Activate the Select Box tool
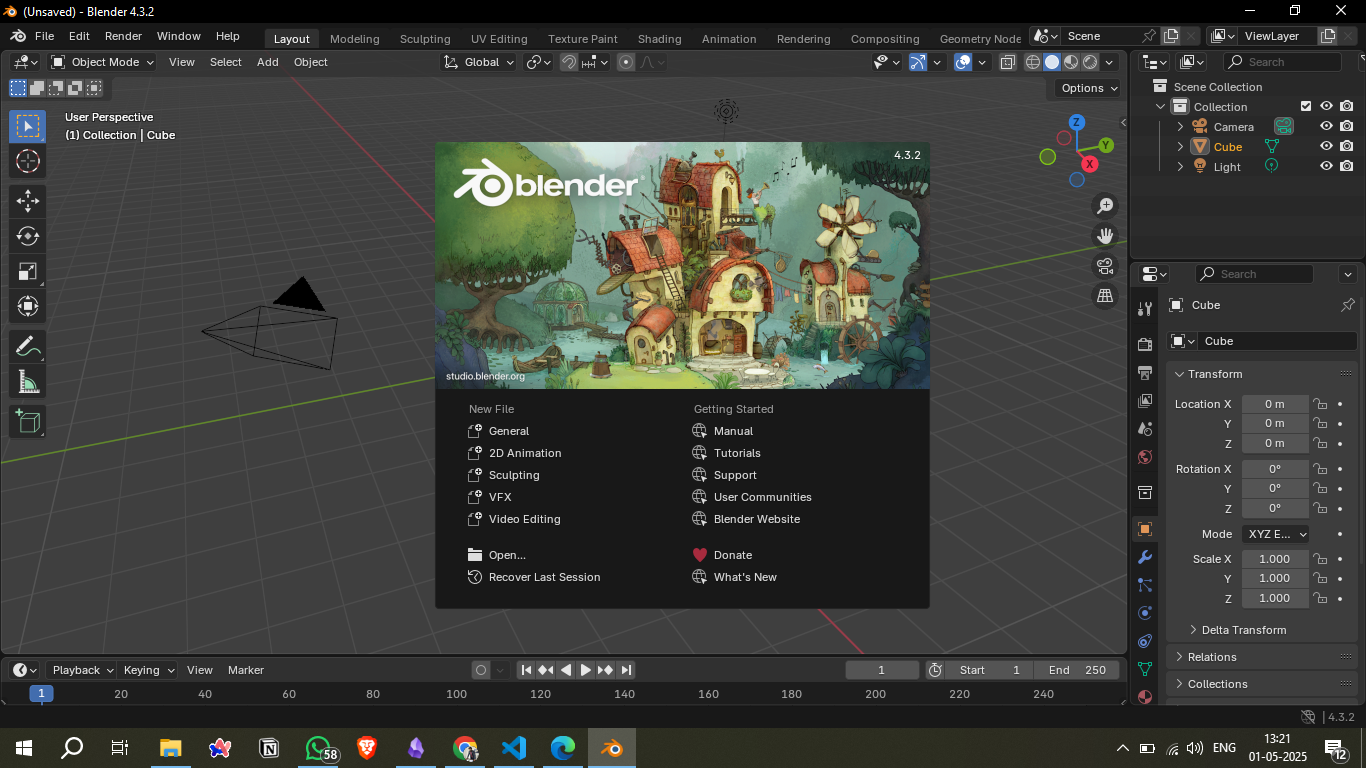Screen dimensions: 1366x768 pyautogui.click(x=27, y=126)
